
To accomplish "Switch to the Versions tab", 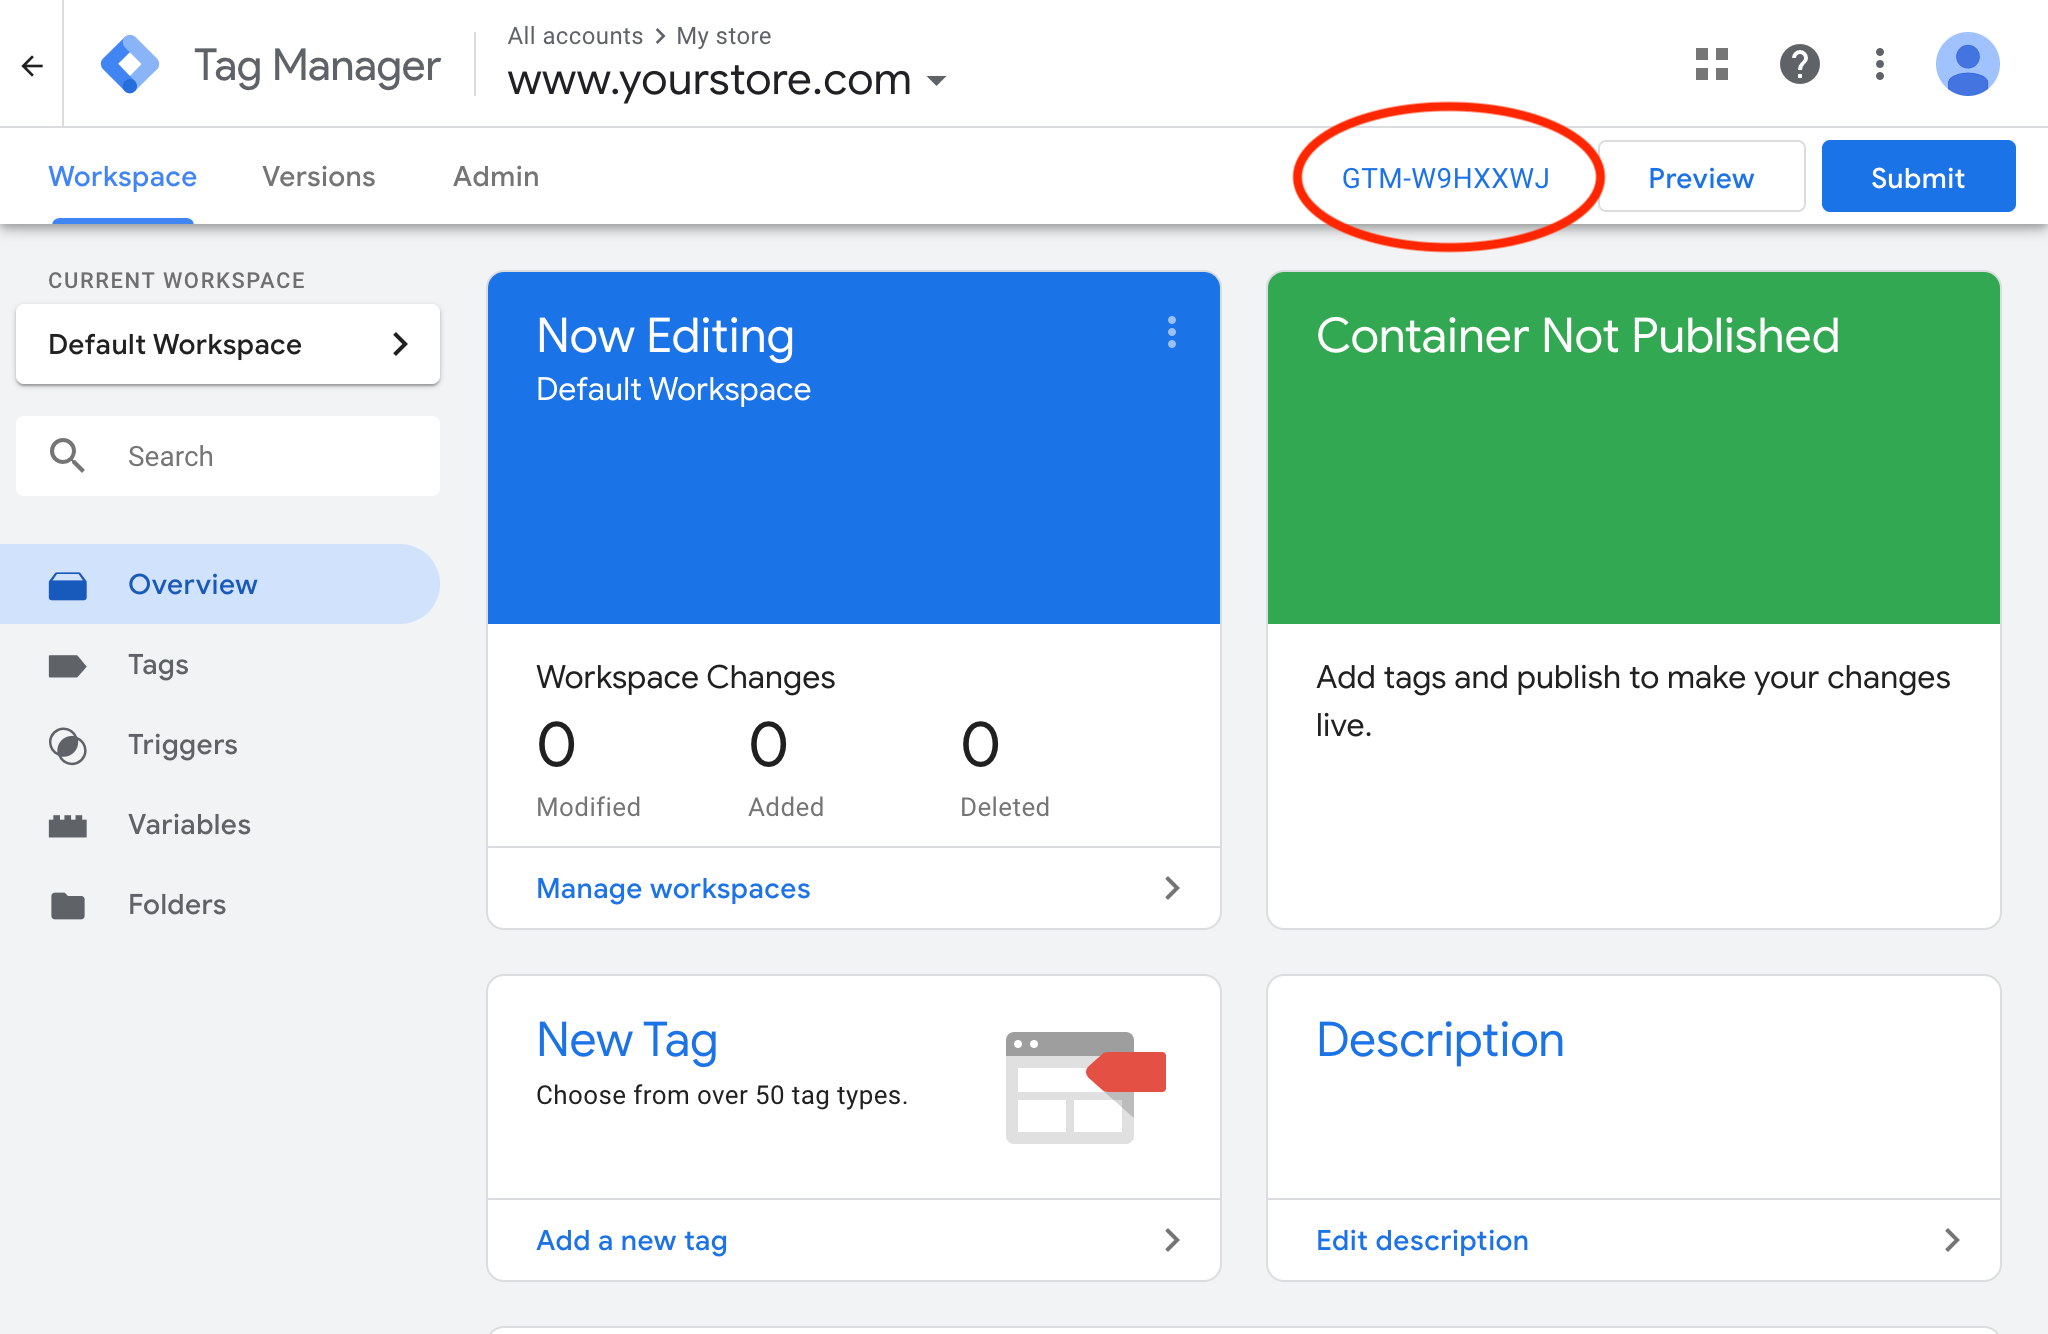I will tap(318, 177).
